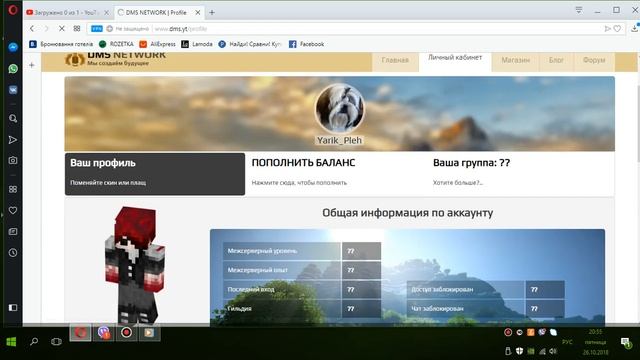Screen dimensions: 640x360
Task: Open the screen recorder taskbar icon
Action: coord(127,333)
